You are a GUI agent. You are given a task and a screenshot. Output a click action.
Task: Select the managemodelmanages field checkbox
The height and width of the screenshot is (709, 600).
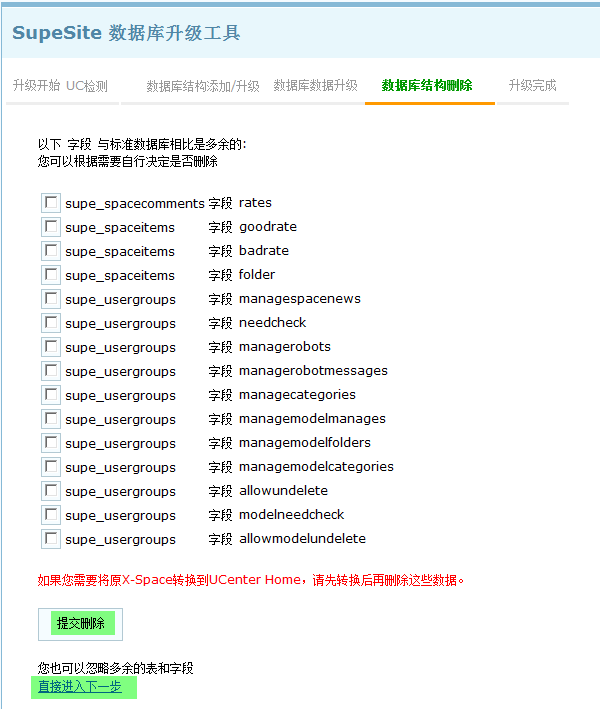(51, 419)
